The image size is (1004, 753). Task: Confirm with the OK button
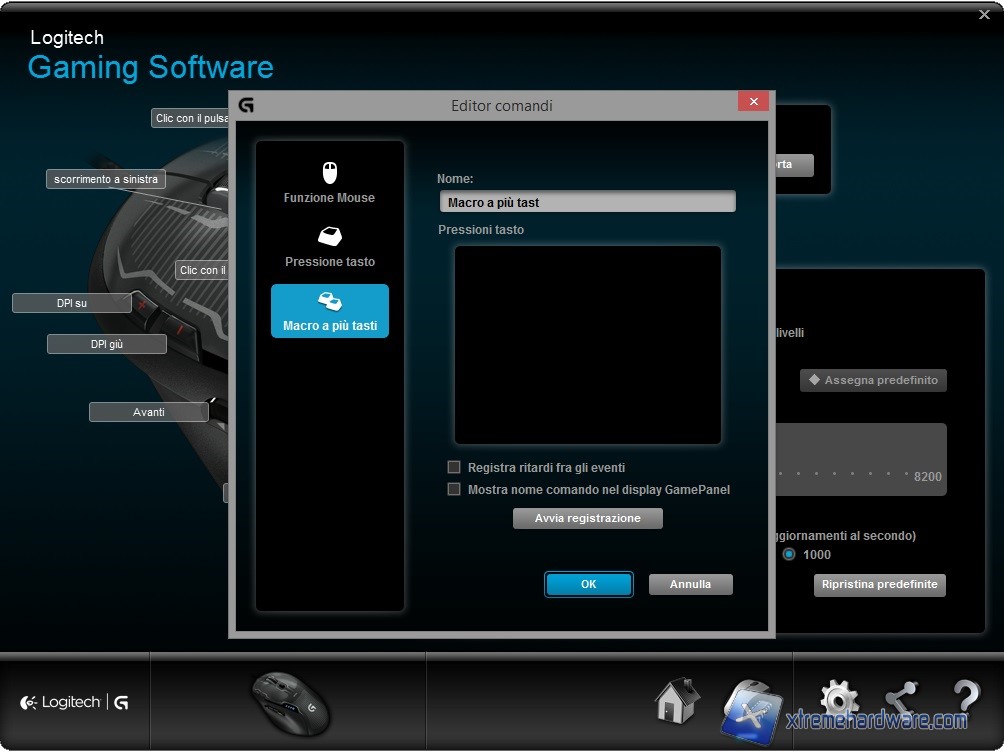point(588,584)
